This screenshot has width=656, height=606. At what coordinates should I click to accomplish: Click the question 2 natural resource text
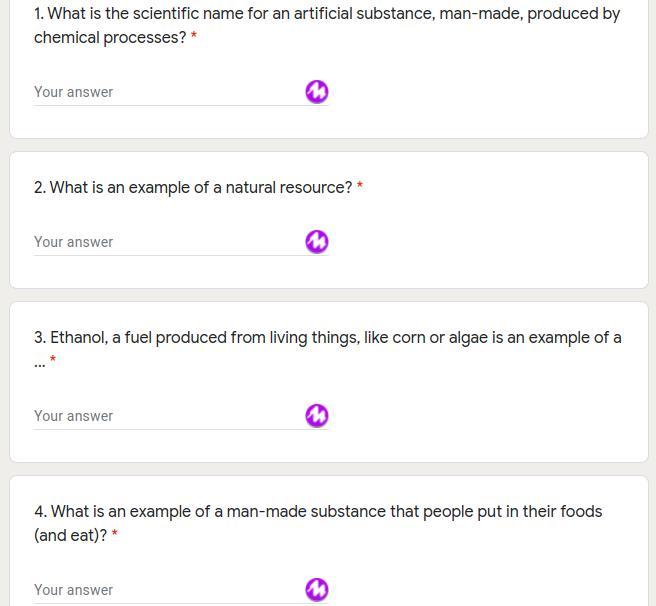[x=200, y=188]
